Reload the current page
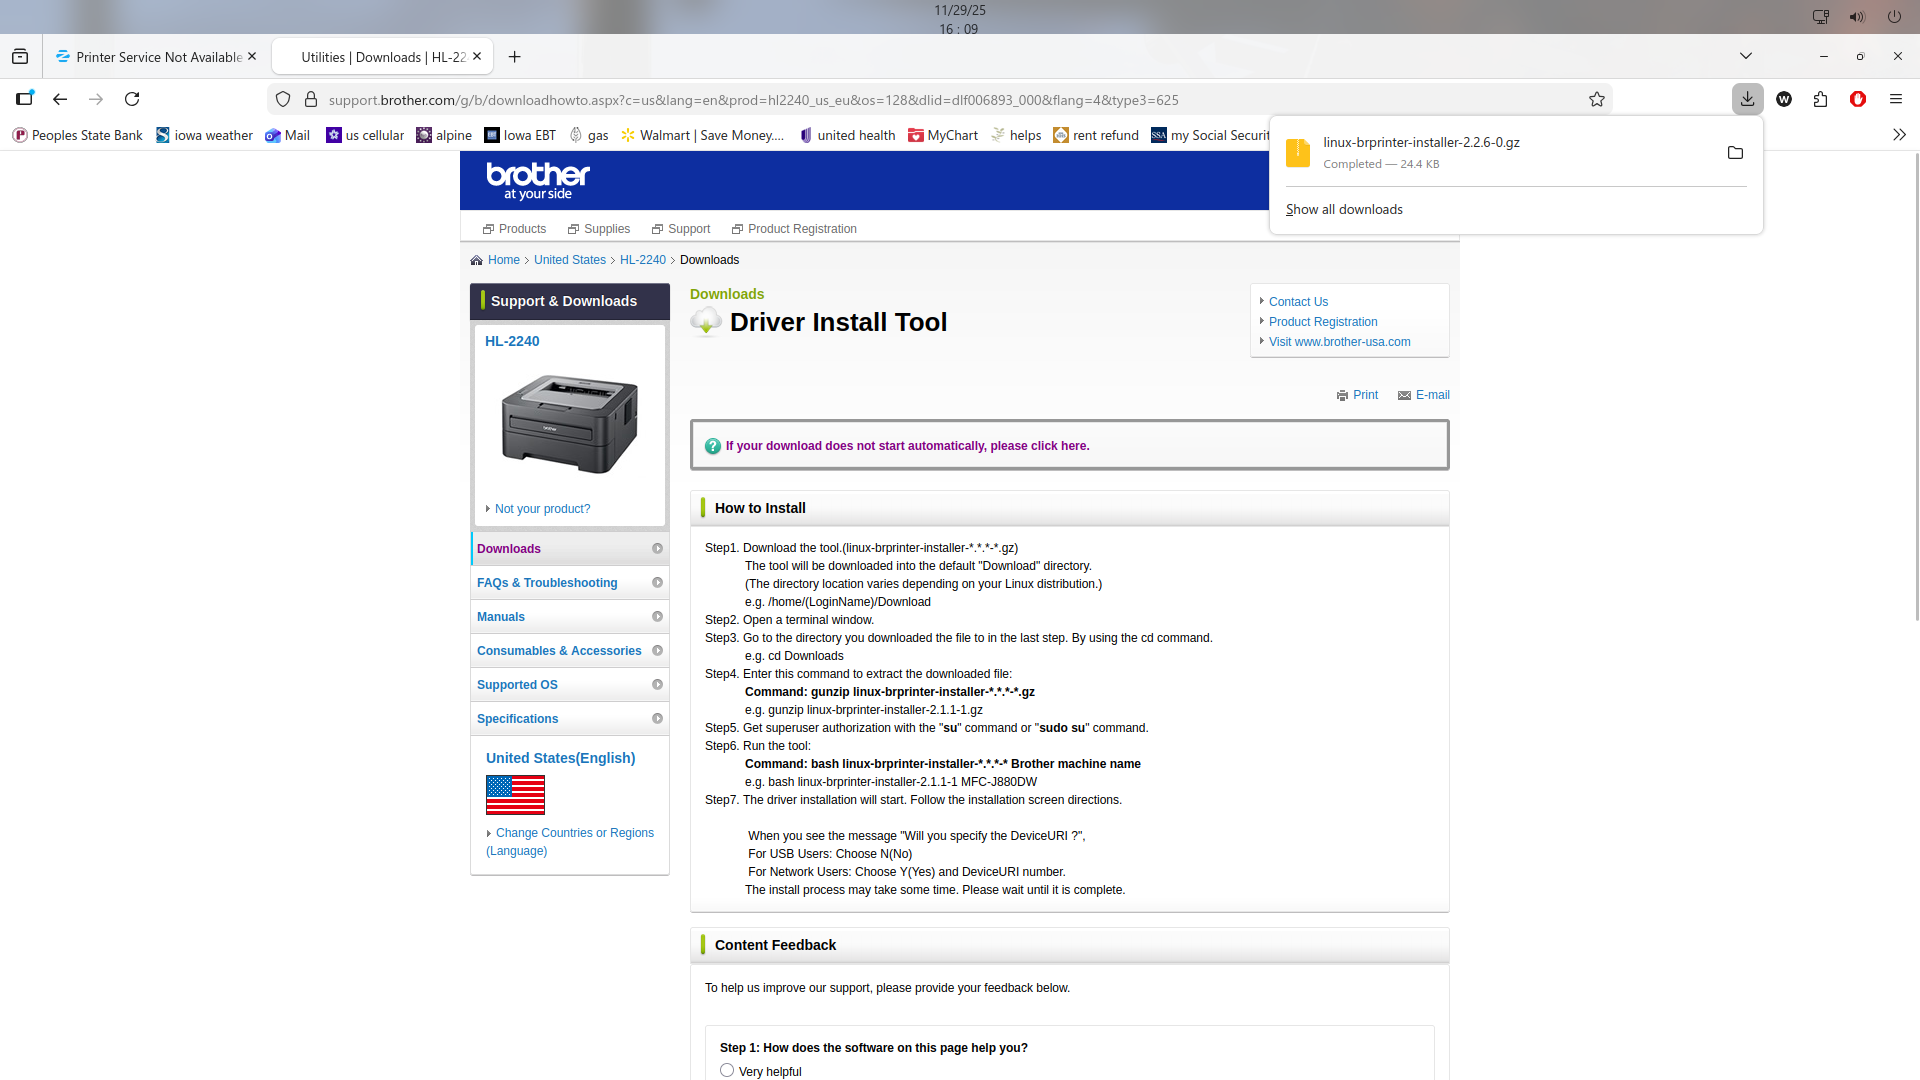The height and width of the screenshot is (1080, 1920). [132, 99]
